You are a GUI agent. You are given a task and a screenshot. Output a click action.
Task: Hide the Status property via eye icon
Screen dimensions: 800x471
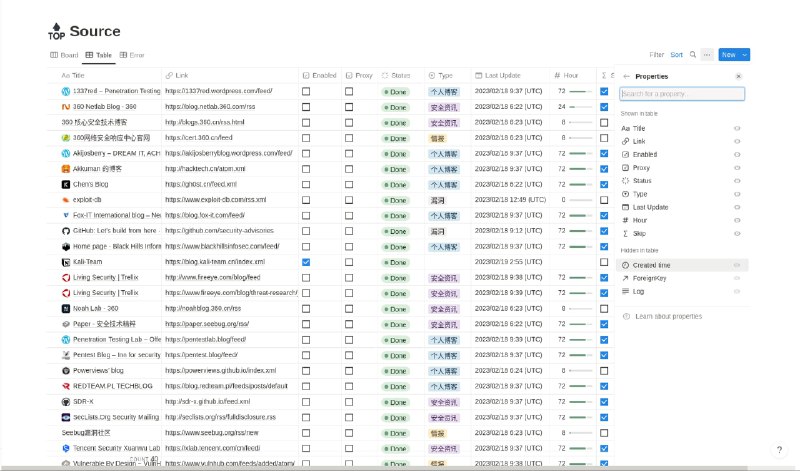737,181
